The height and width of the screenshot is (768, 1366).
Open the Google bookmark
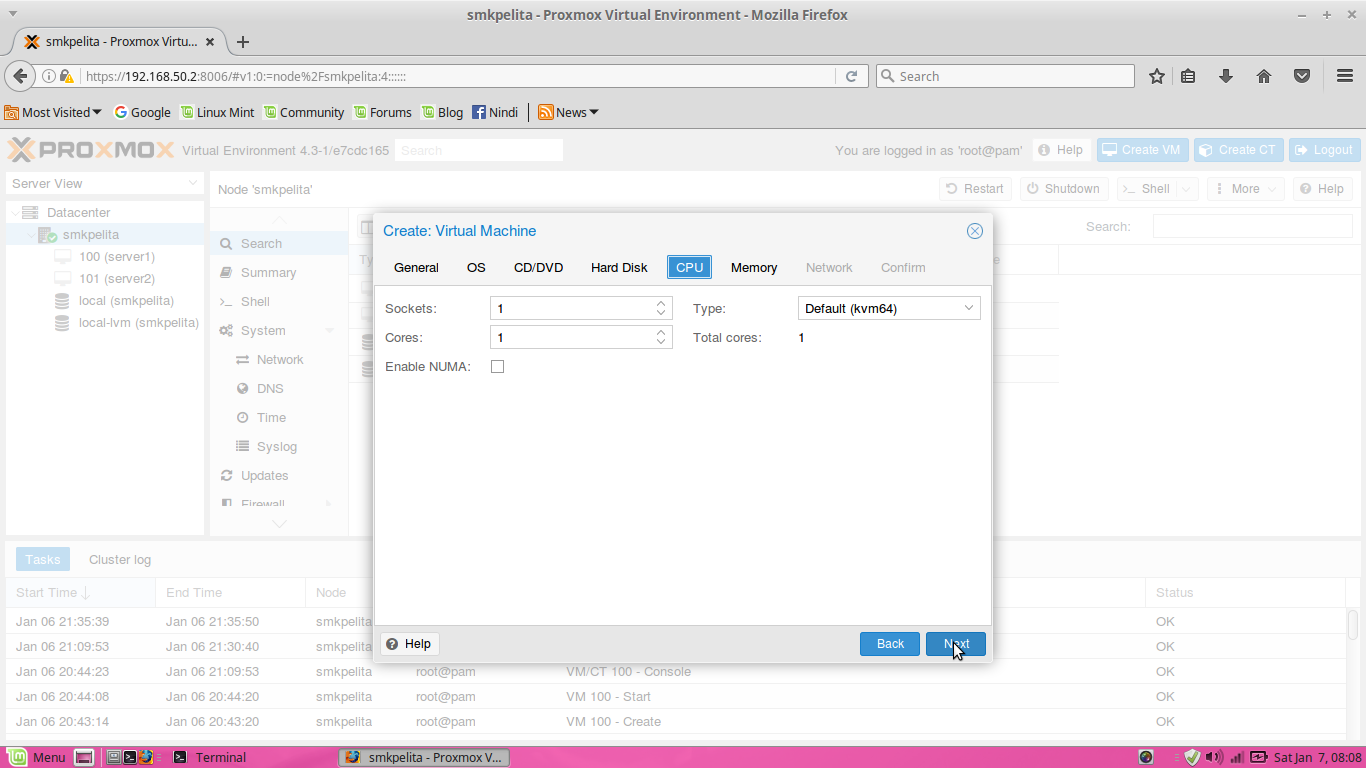click(143, 112)
